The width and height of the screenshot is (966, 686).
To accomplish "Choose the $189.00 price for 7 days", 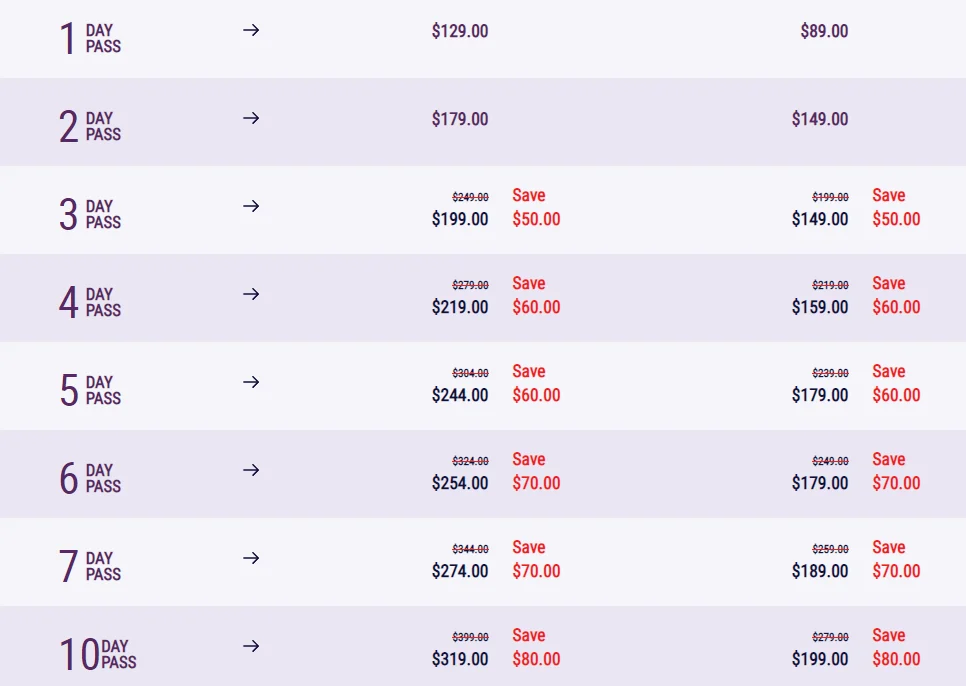I will 820,571.
